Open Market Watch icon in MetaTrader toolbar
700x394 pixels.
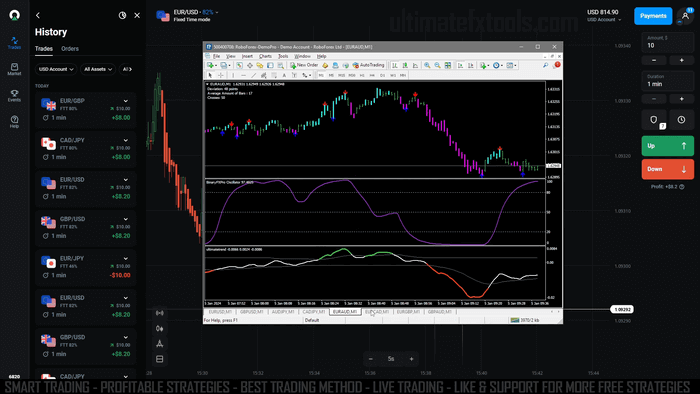[239, 65]
